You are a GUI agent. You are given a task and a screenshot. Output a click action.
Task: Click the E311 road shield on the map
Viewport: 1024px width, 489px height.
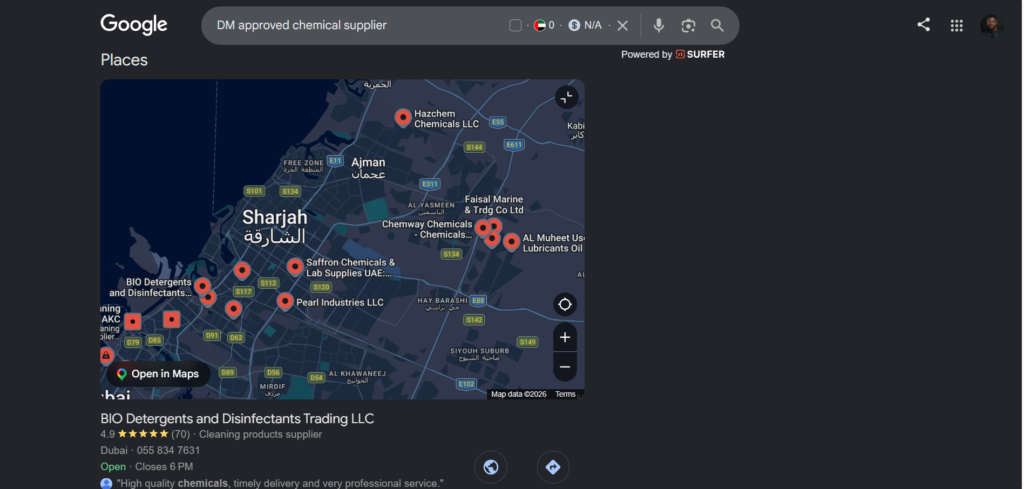coord(429,184)
